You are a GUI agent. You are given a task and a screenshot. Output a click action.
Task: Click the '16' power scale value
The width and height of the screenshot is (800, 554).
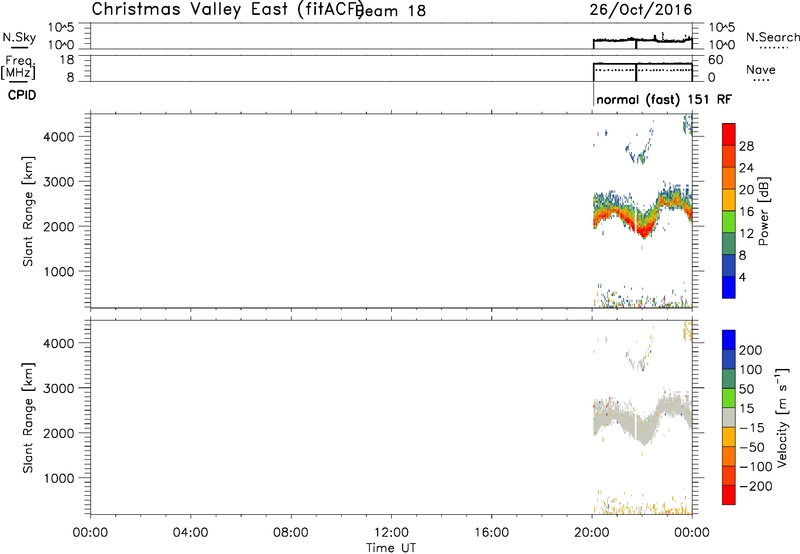point(746,212)
